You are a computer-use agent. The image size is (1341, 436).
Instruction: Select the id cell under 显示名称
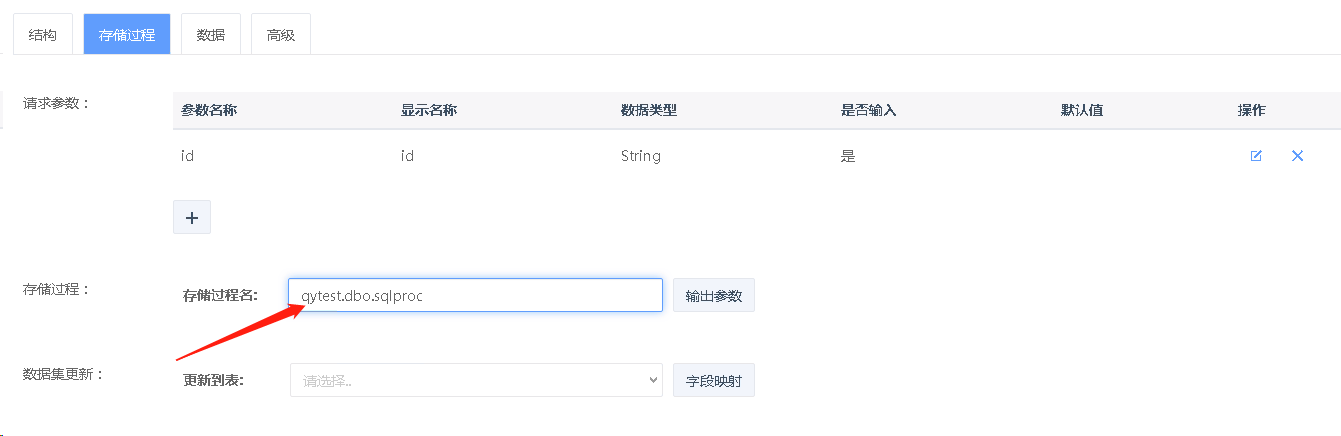coord(407,156)
